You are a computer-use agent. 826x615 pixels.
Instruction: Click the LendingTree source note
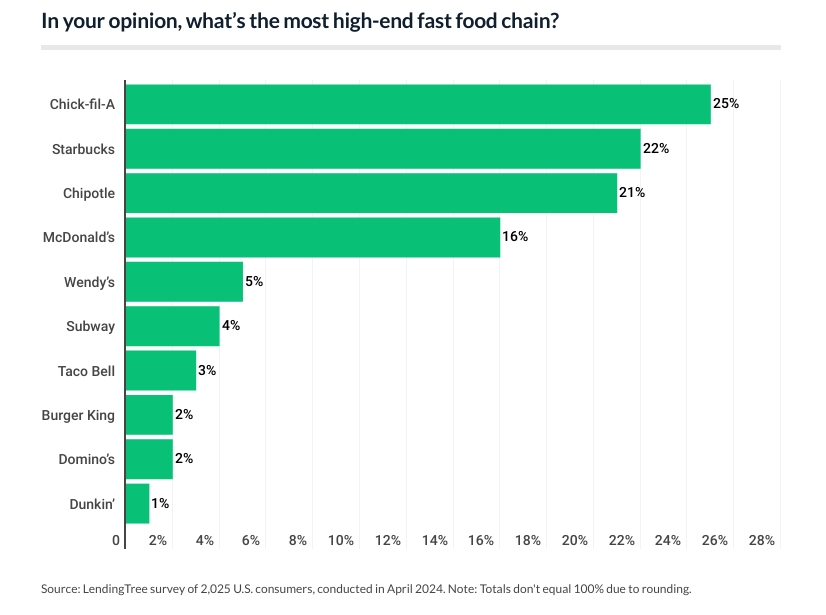366,589
